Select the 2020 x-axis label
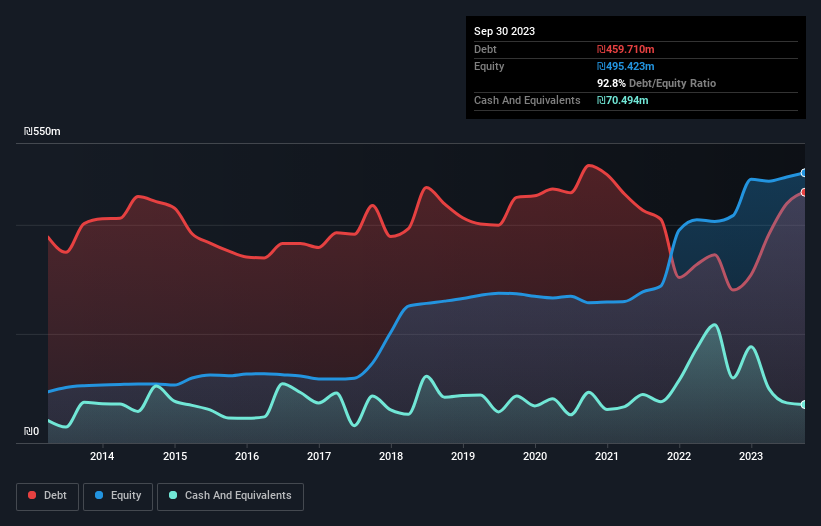This screenshot has height=526, width=821. (x=535, y=456)
